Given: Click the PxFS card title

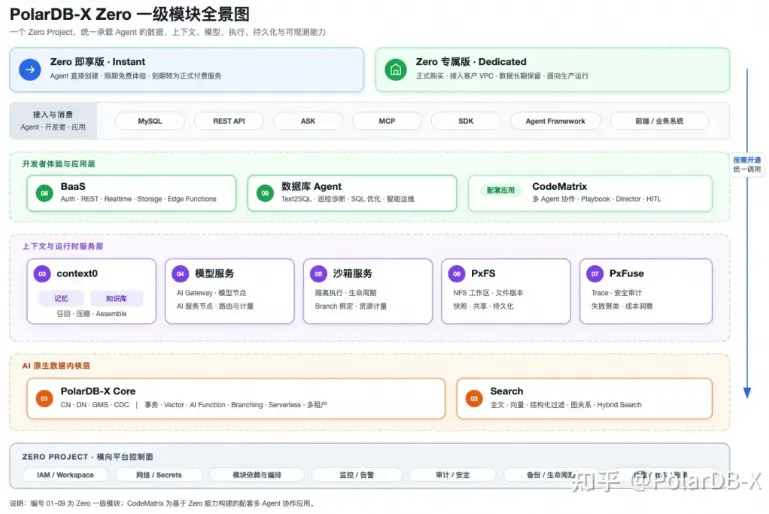Looking at the screenshot, I should [x=483, y=273].
